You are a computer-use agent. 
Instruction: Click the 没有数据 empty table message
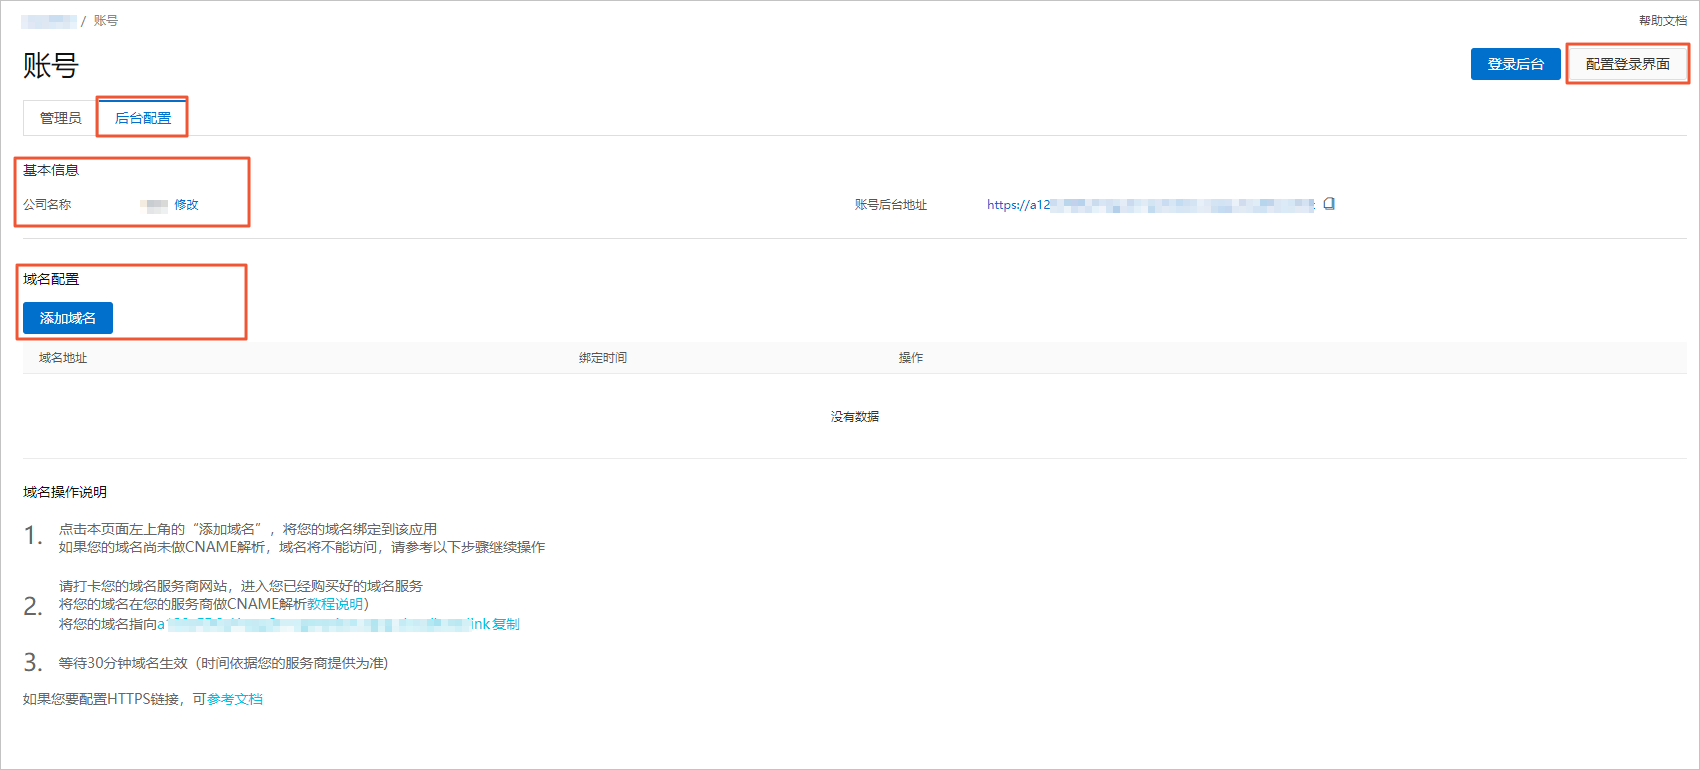[855, 417]
